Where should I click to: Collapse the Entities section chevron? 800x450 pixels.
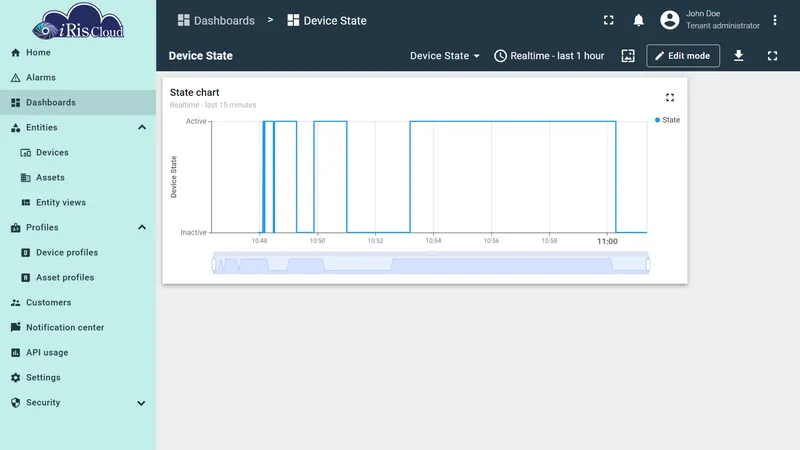click(x=142, y=128)
